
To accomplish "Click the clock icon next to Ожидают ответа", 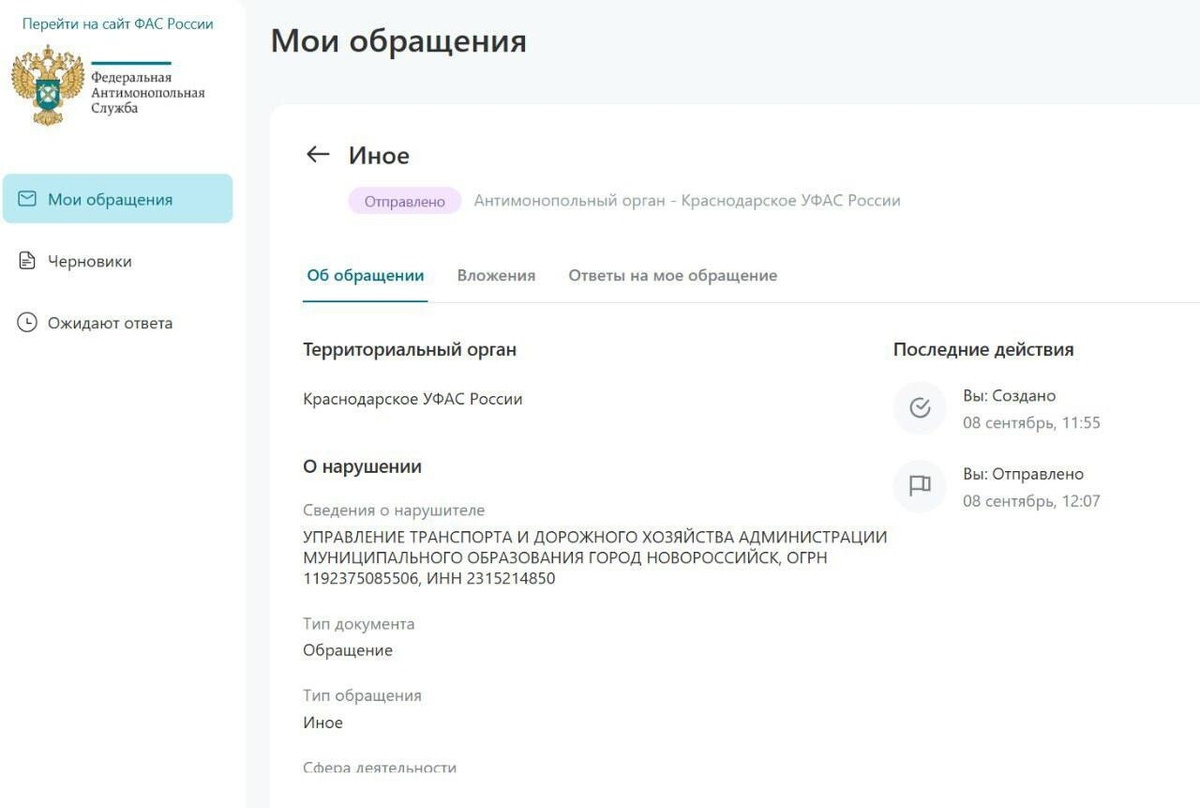I will pyautogui.click(x=28, y=323).
